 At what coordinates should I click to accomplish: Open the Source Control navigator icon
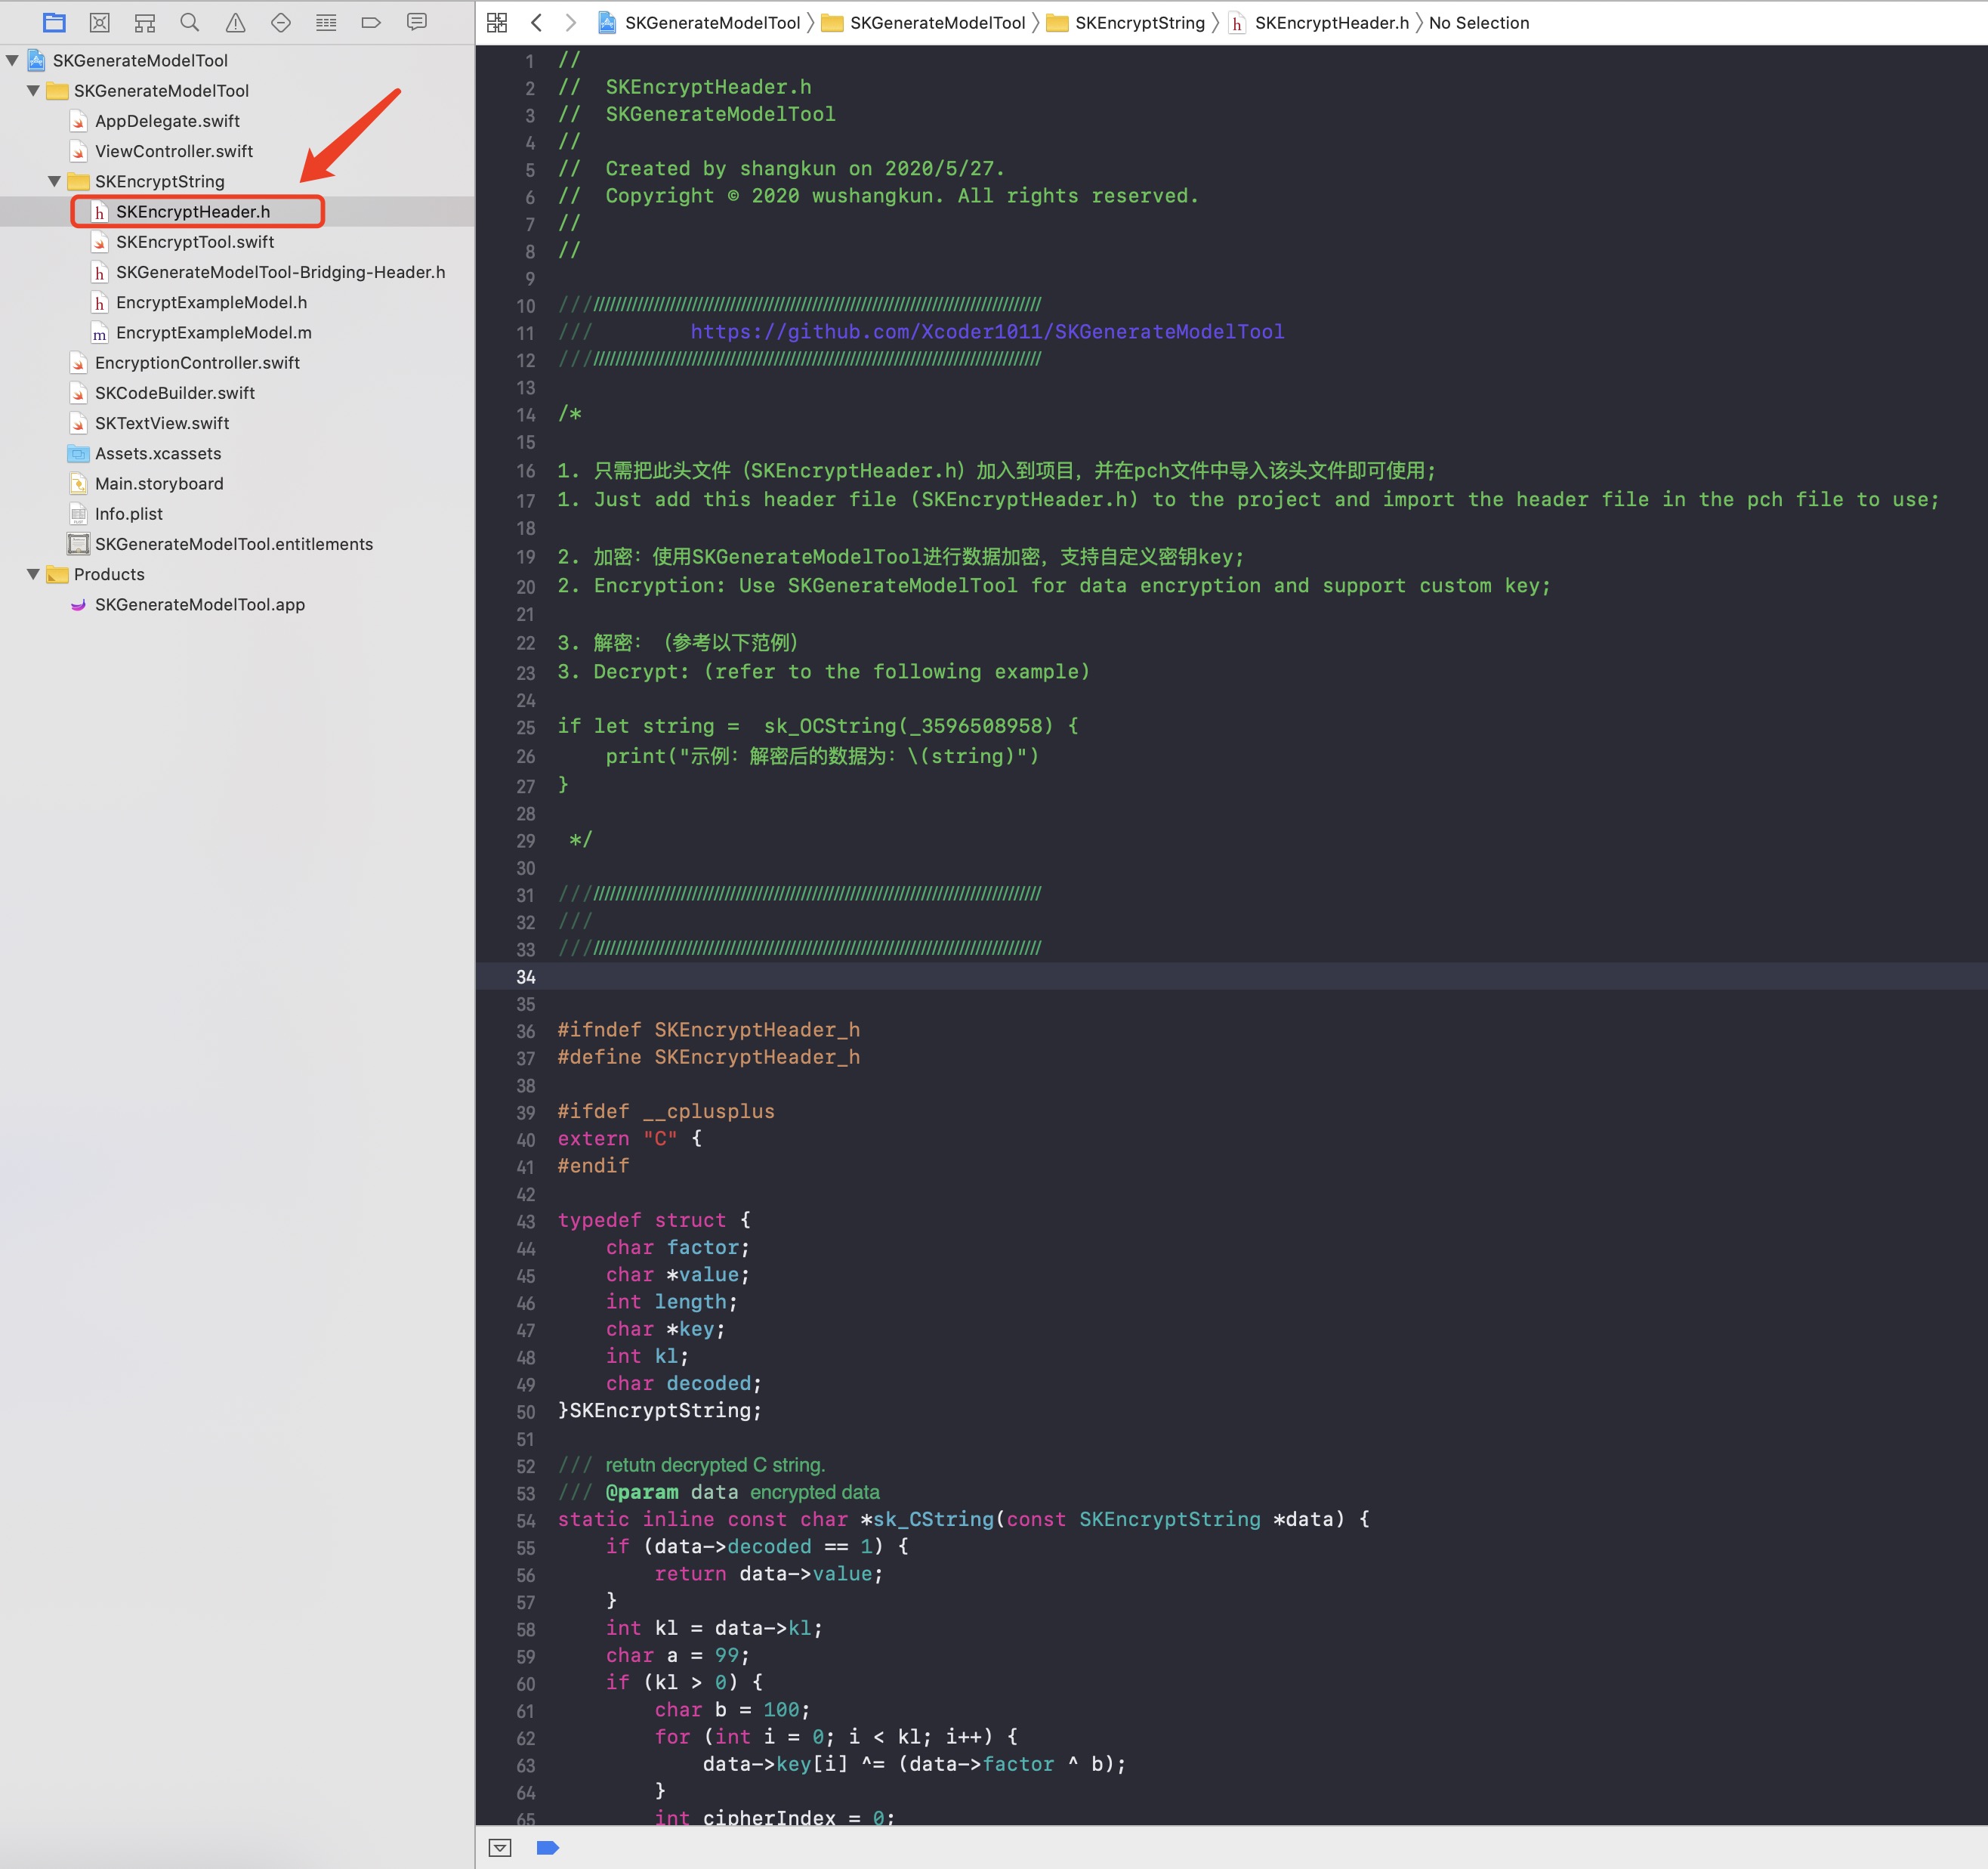pos(99,22)
